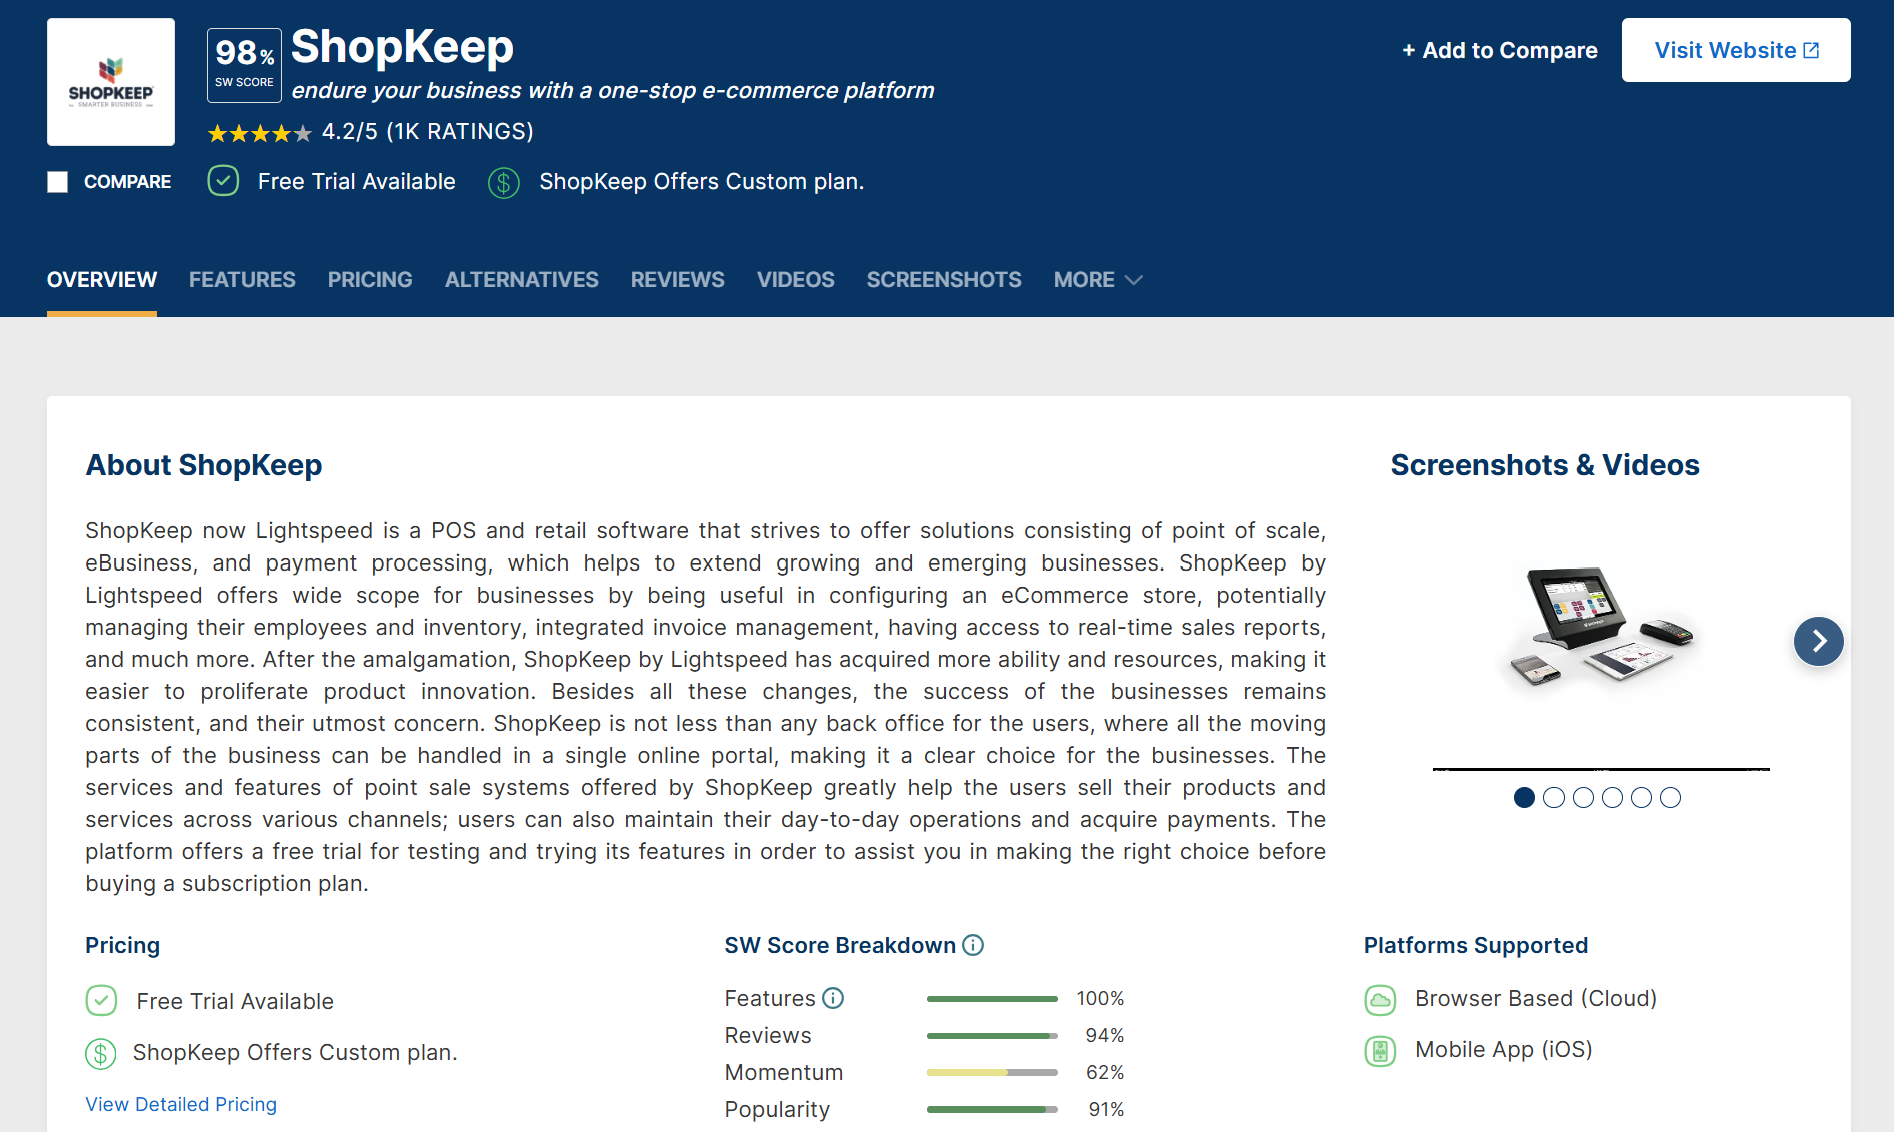1894x1132 pixels.
Task: Click the About ShopKeep heading
Action: pos(204,465)
